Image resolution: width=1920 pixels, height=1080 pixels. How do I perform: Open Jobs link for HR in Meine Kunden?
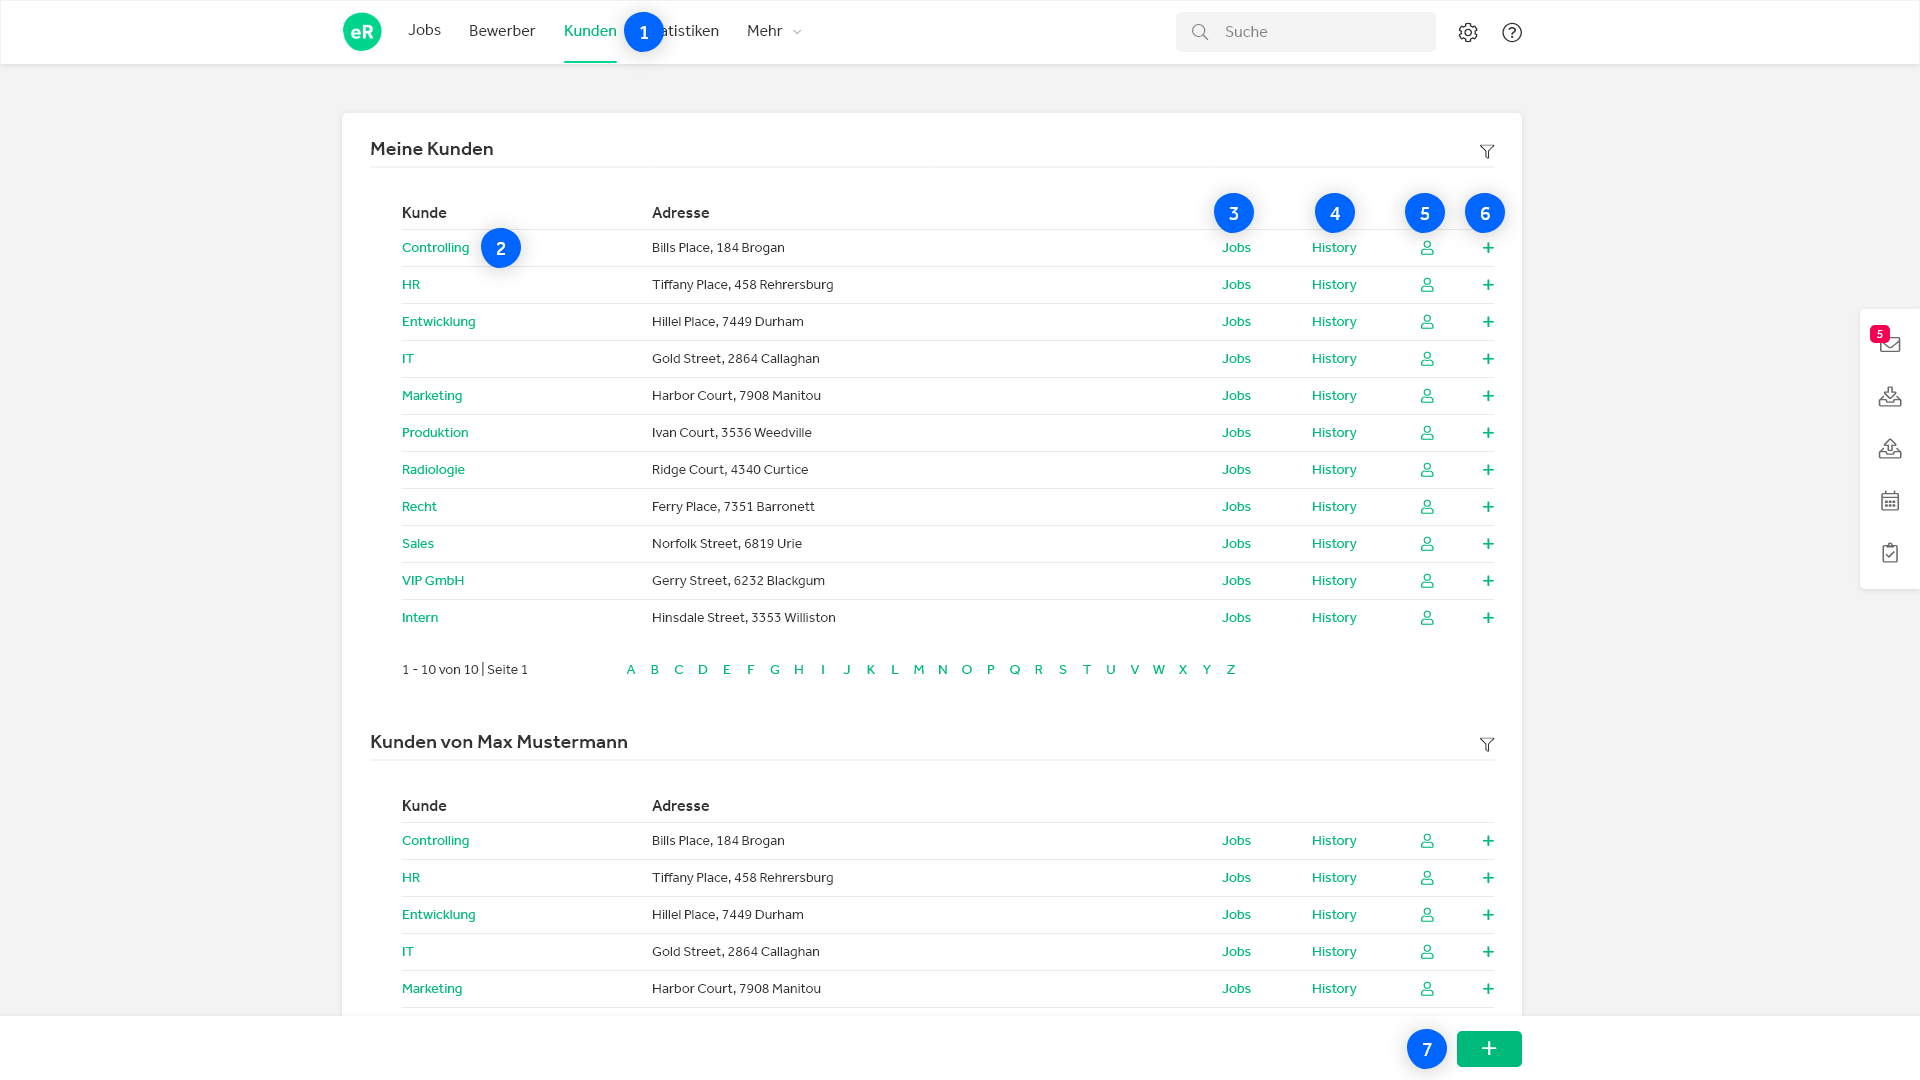[x=1236, y=285]
